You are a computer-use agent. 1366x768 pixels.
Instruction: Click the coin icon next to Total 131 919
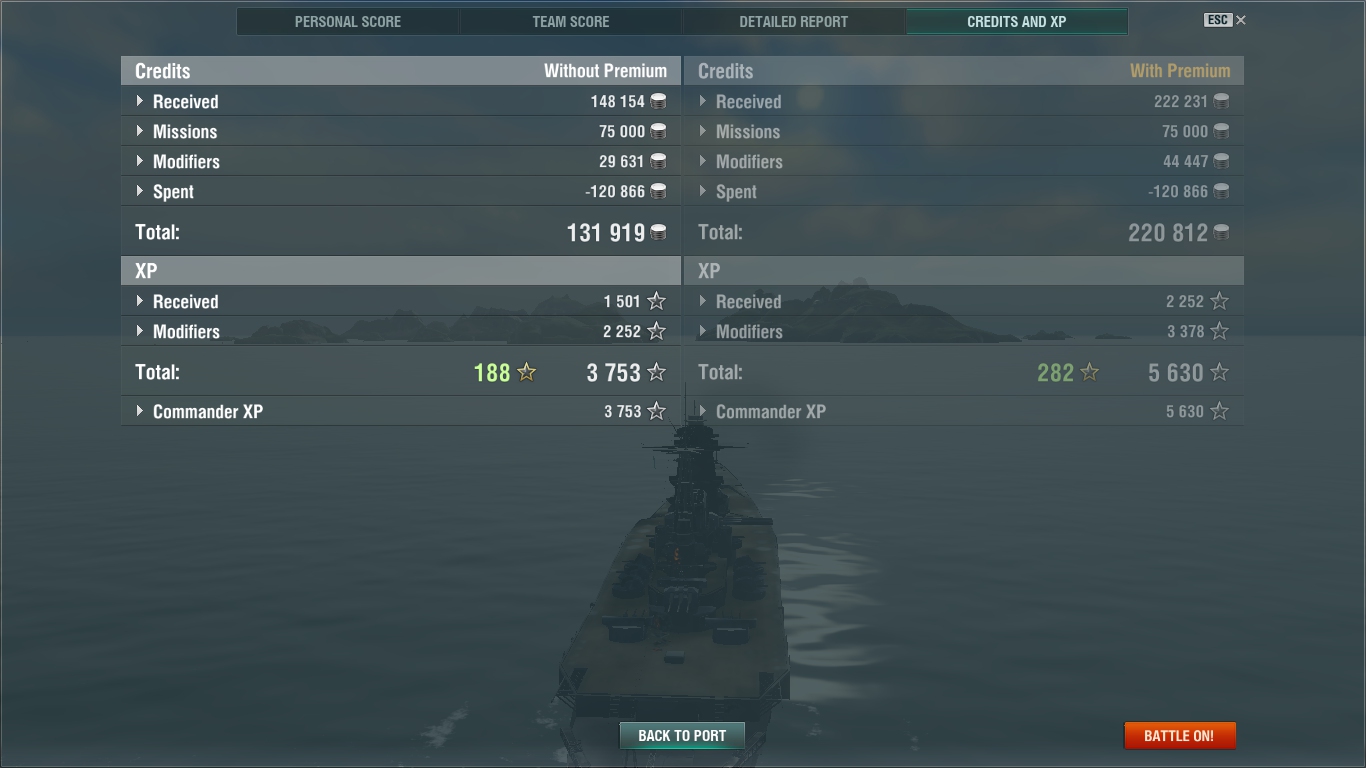point(658,232)
